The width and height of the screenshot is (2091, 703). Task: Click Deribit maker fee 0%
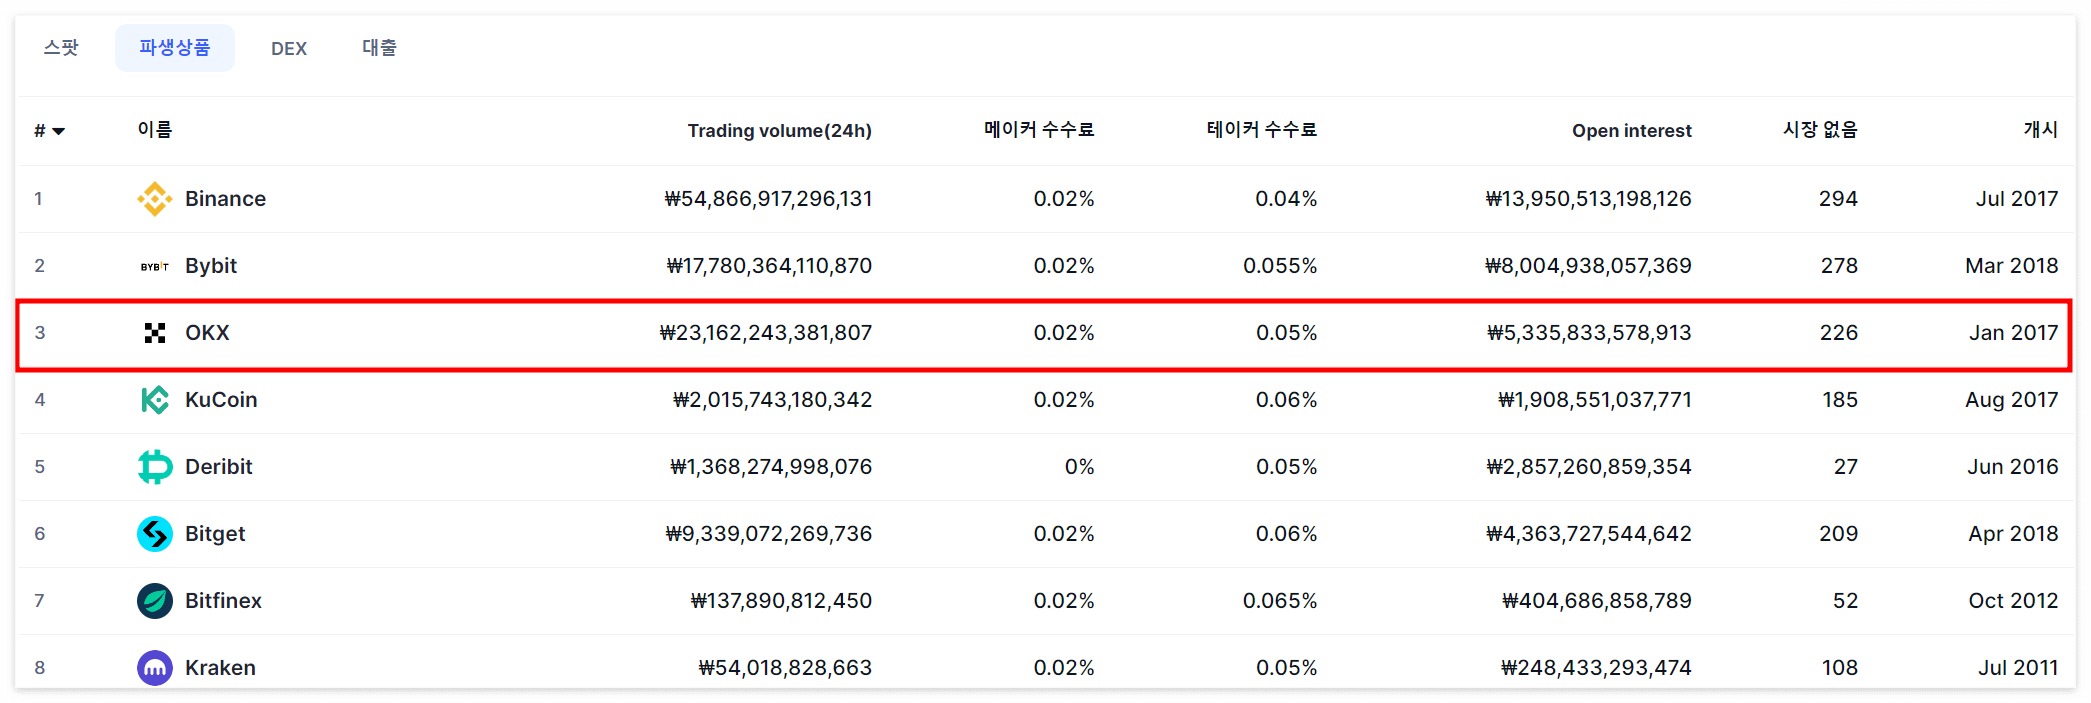(x=1079, y=467)
